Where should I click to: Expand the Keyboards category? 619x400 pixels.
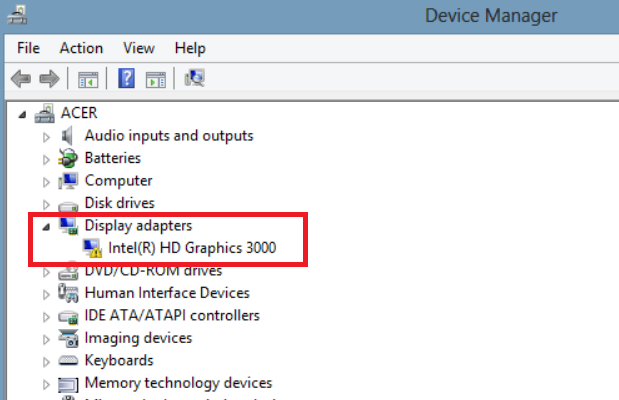[x=46, y=362]
